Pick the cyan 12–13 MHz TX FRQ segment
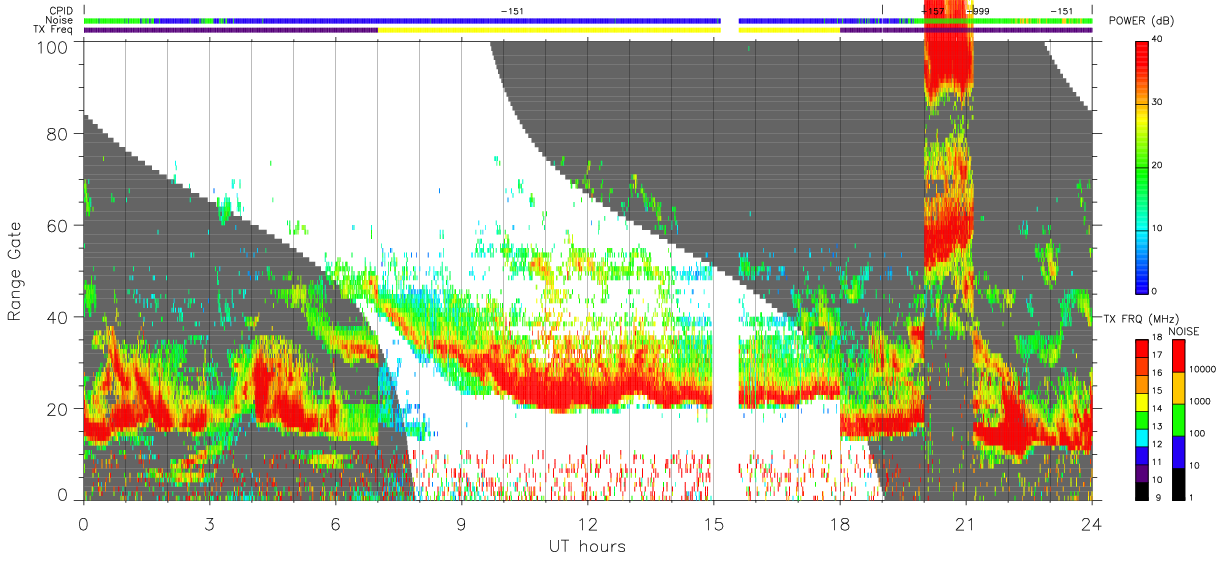 coord(1143,437)
